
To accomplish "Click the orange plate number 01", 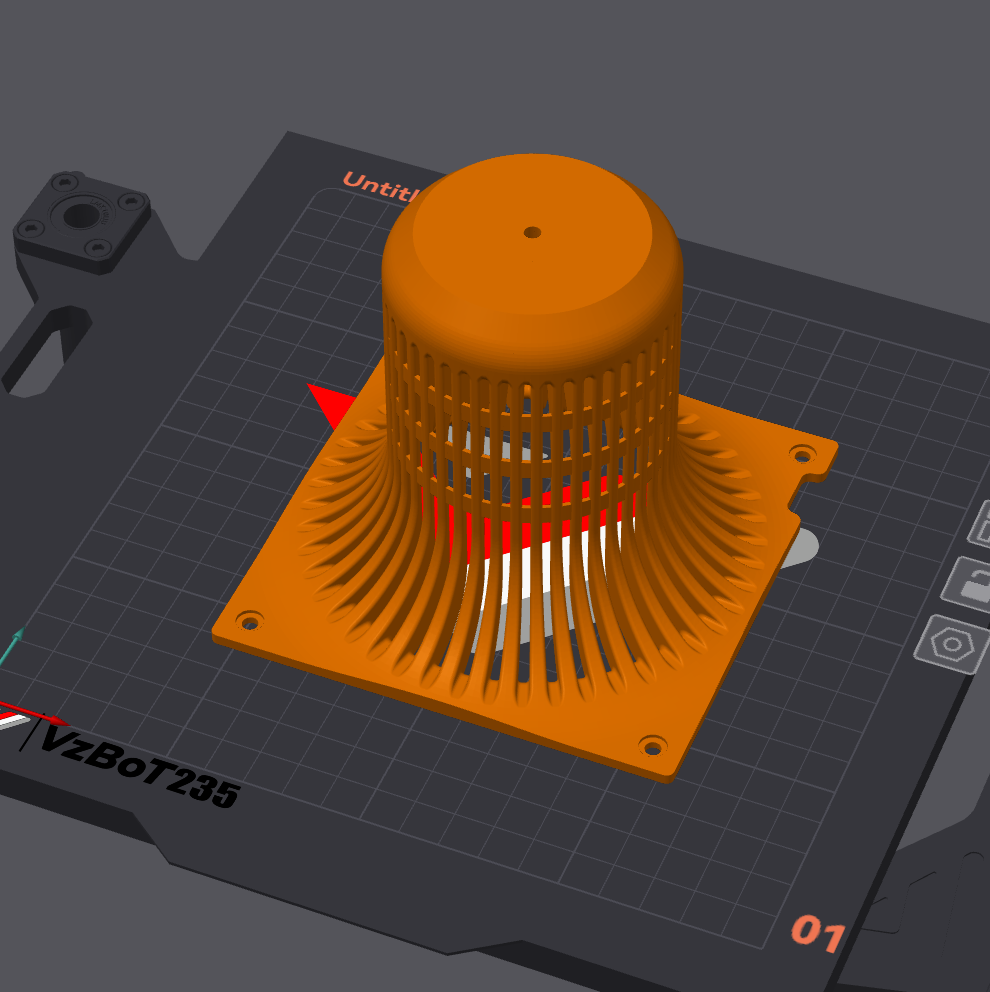I will (818, 931).
